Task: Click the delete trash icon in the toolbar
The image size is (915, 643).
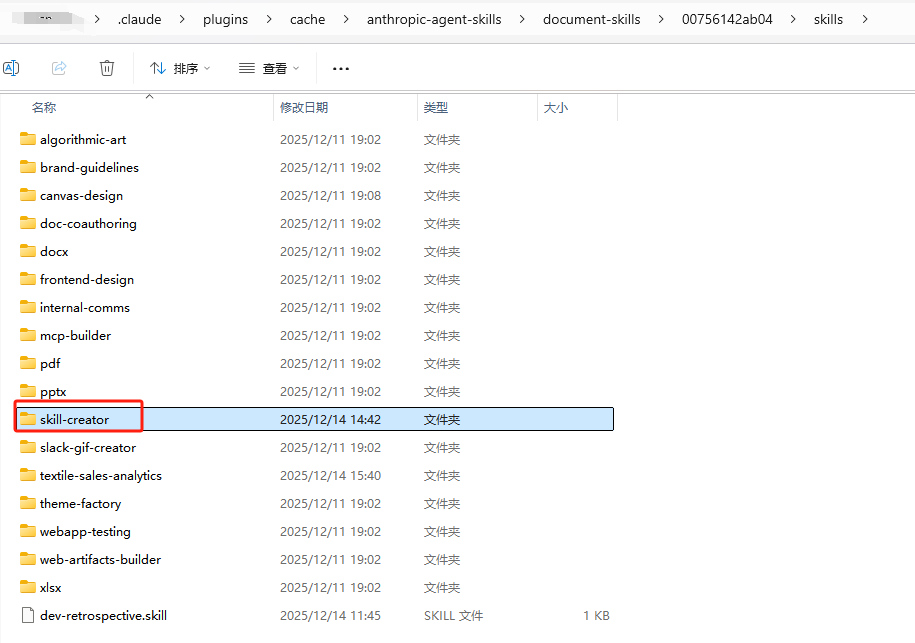Action: [x=107, y=67]
